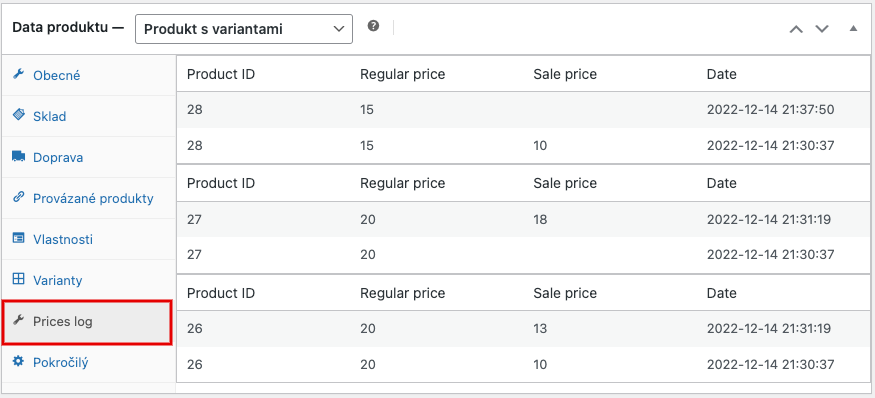
Task: Open the Provázané produkty tab
Action: coord(89,198)
